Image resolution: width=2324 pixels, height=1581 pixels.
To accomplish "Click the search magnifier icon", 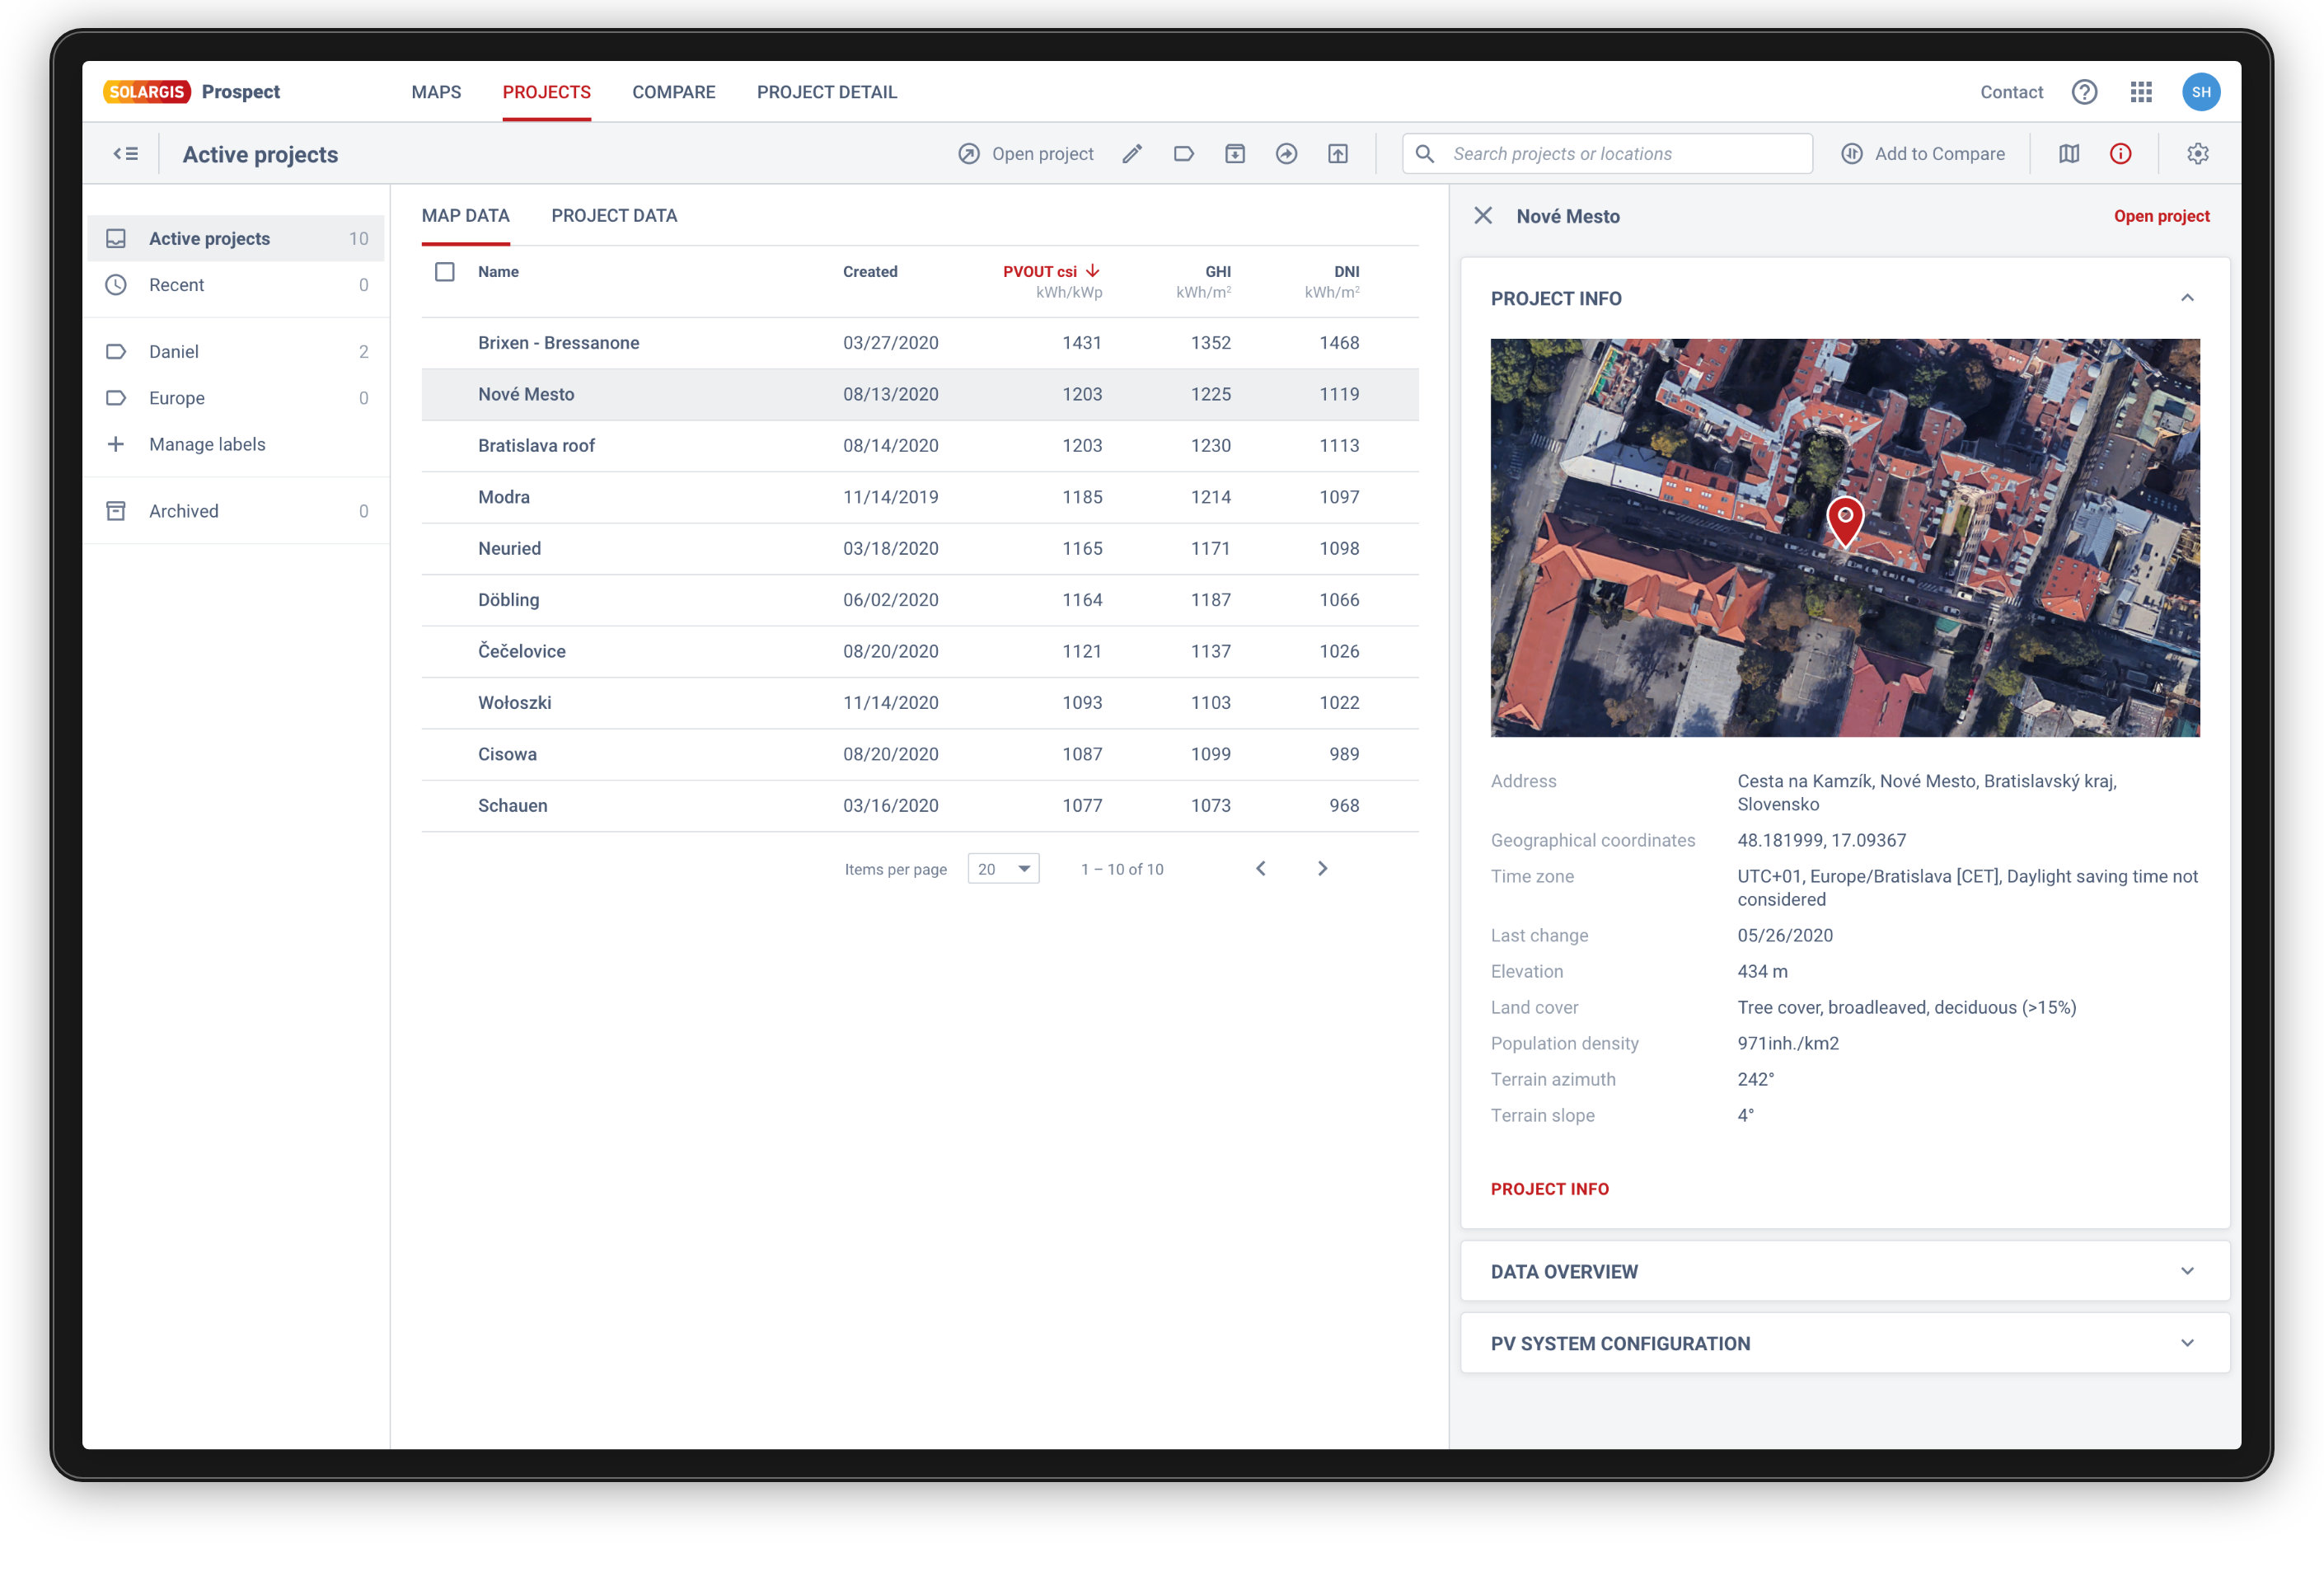I will click(1425, 154).
